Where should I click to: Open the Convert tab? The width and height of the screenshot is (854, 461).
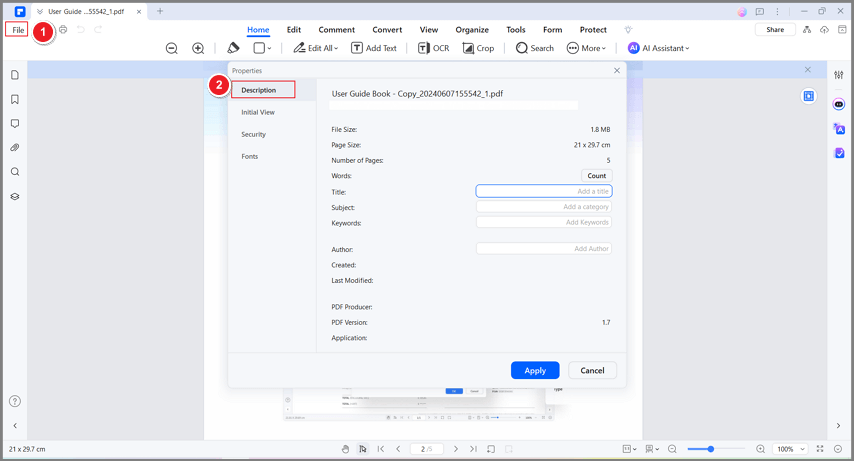pos(387,30)
